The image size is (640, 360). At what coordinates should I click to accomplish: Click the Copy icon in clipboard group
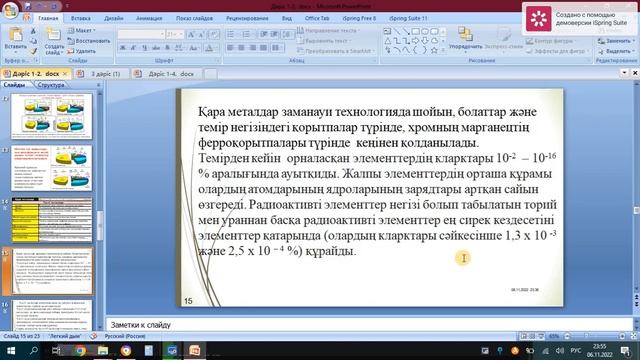(33, 41)
